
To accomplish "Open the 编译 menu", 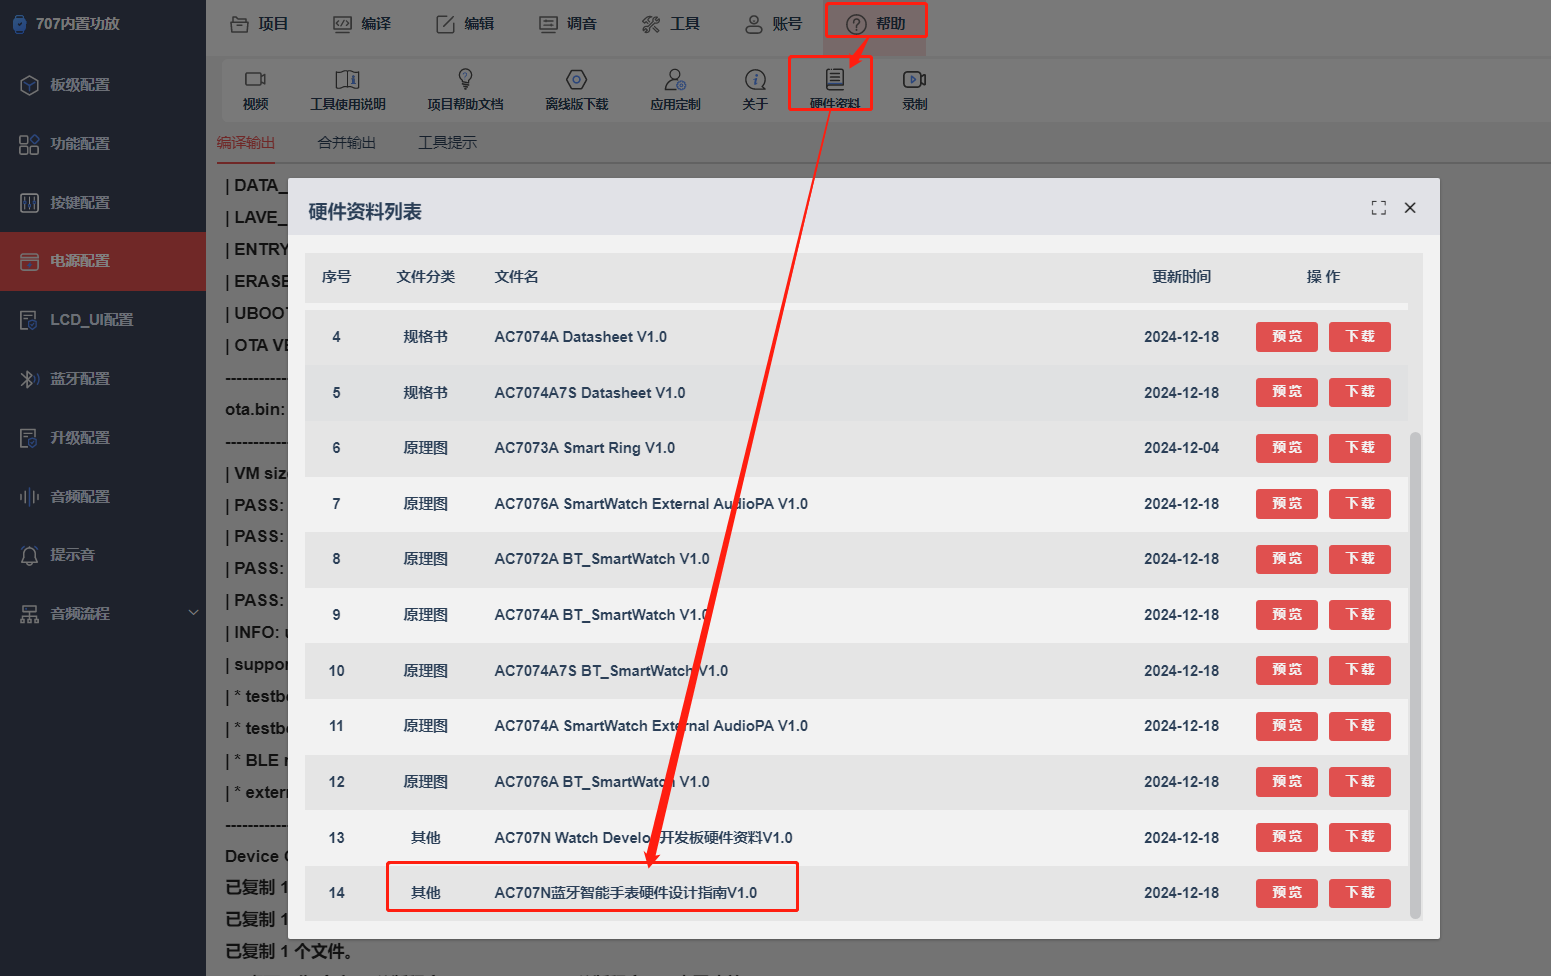I will (x=362, y=24).
